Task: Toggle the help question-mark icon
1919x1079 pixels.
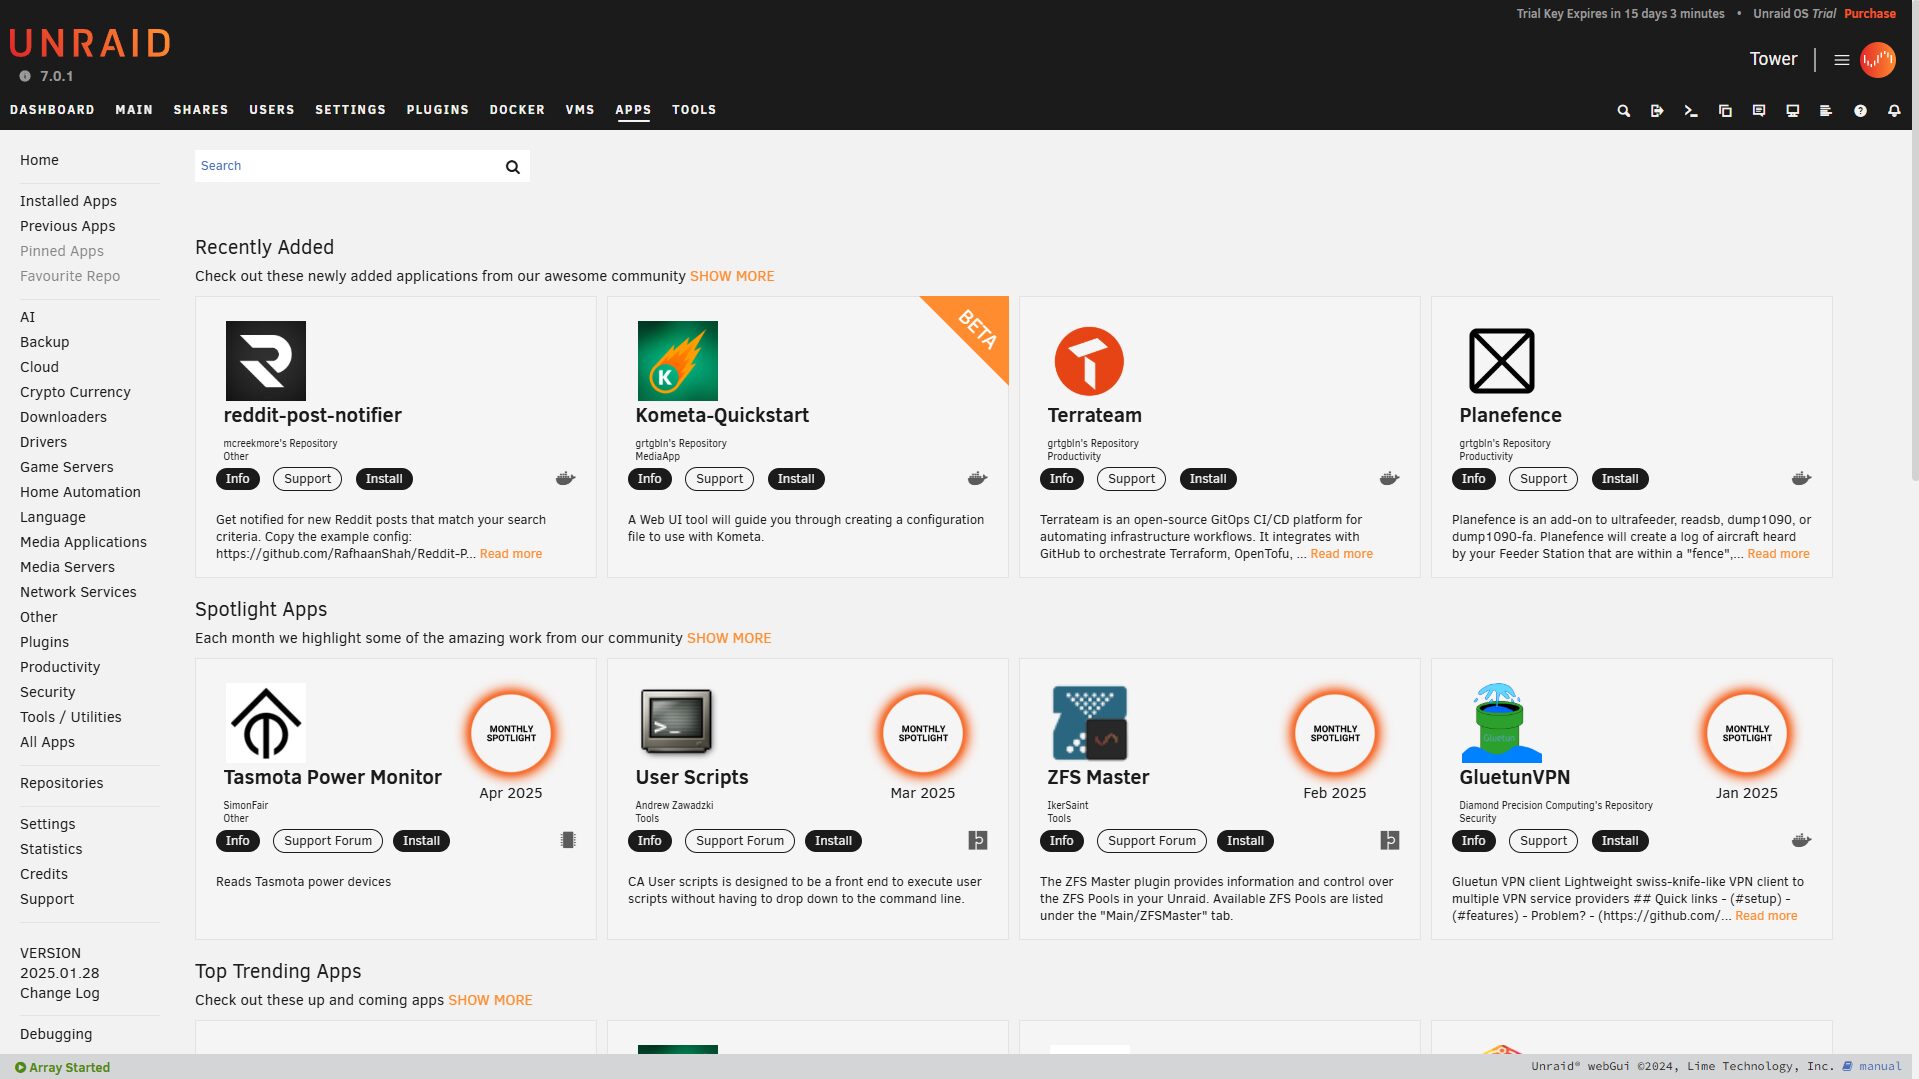Action: (1860, 111)
